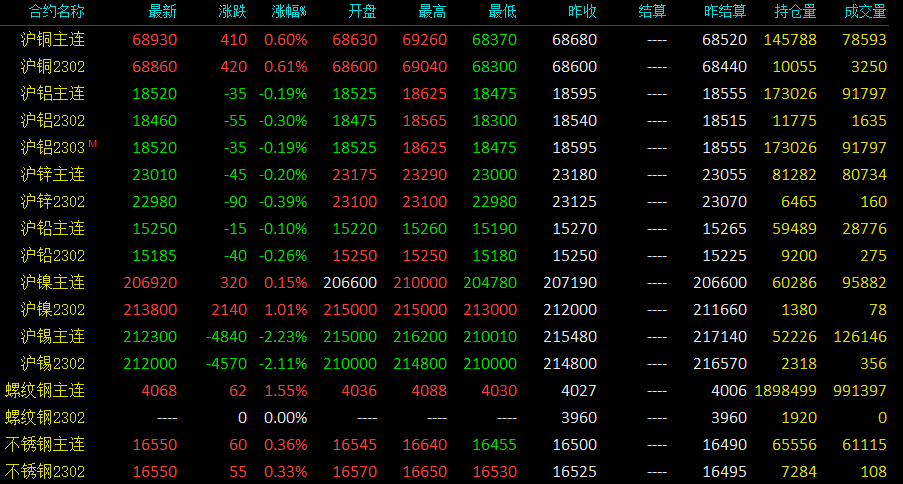Open the 沪镍主连 contract row
Screen dimensions: 903x484
[452, 282]
